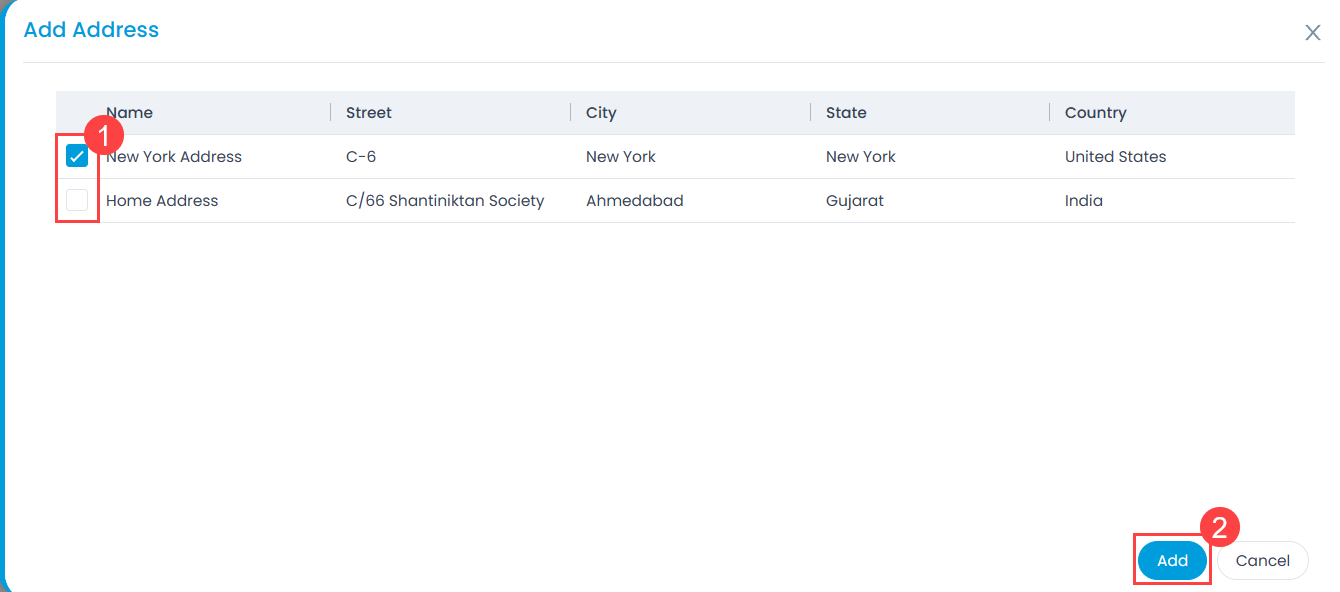Screen dimensions: 1340x592
Task: Select the City column header
Action: tap(601, 113)
